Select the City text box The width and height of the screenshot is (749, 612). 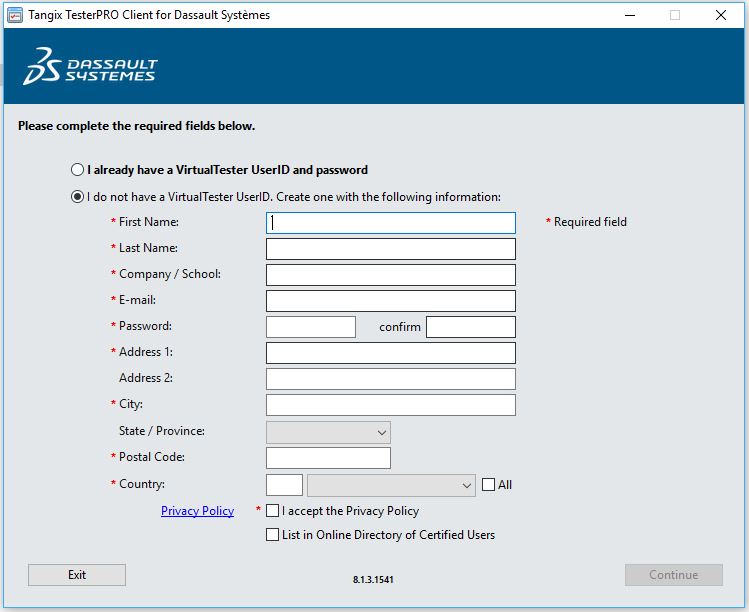click(391, 405)
